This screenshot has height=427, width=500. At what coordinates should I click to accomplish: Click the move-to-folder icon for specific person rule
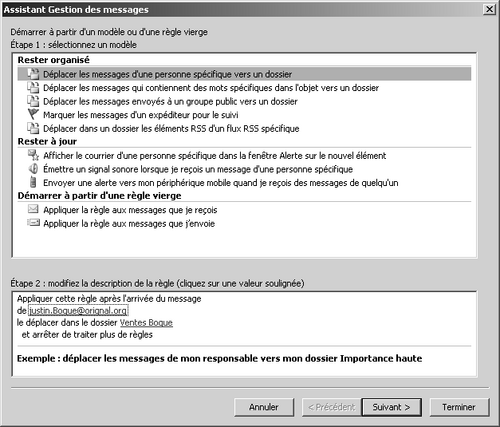pyautogui.click(x=33, y=74)
